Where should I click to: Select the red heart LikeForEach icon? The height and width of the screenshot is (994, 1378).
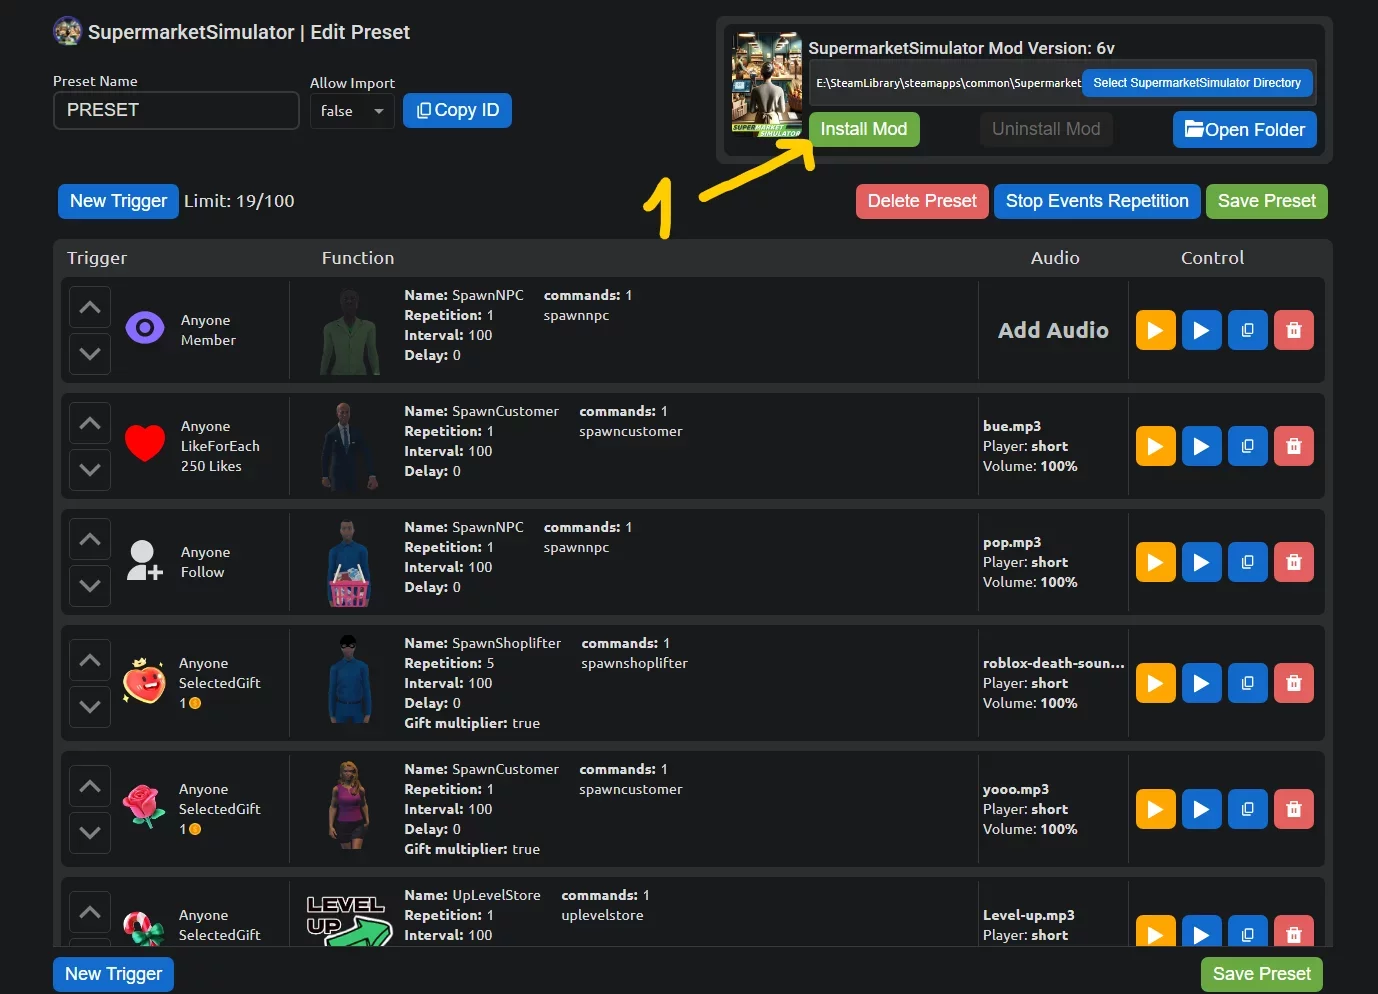tap(145, 443)
